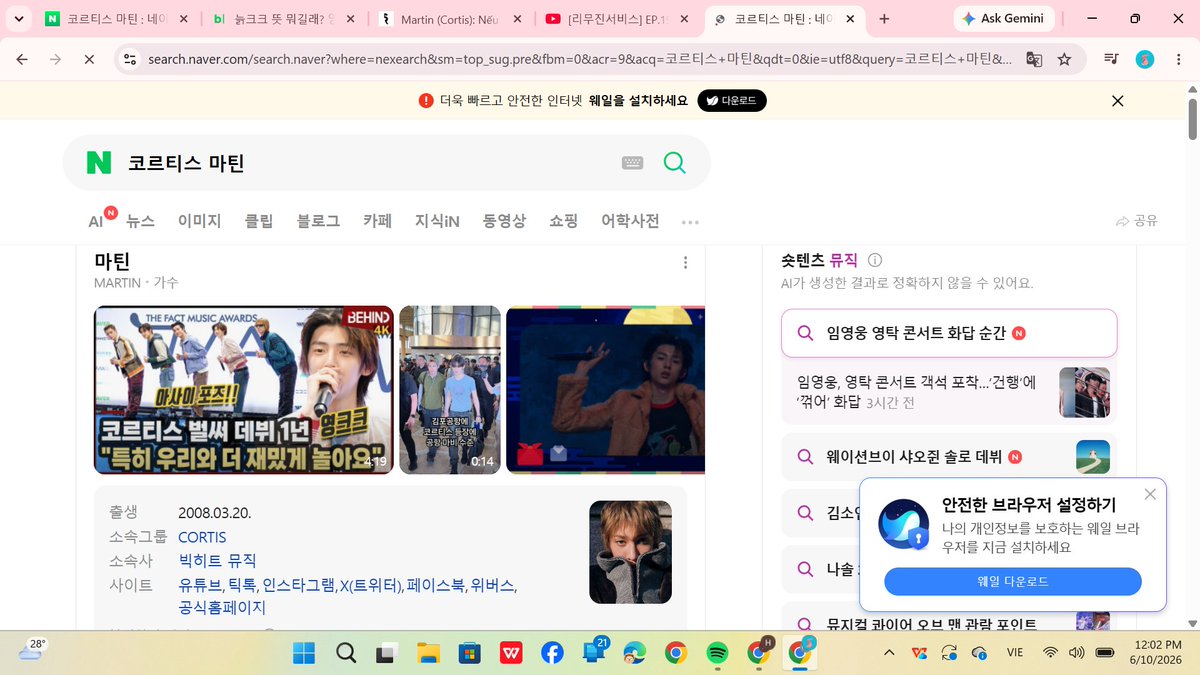Open WPS Office from taskbar
This screenshot has width=1200, height=675.
point(510,653)
